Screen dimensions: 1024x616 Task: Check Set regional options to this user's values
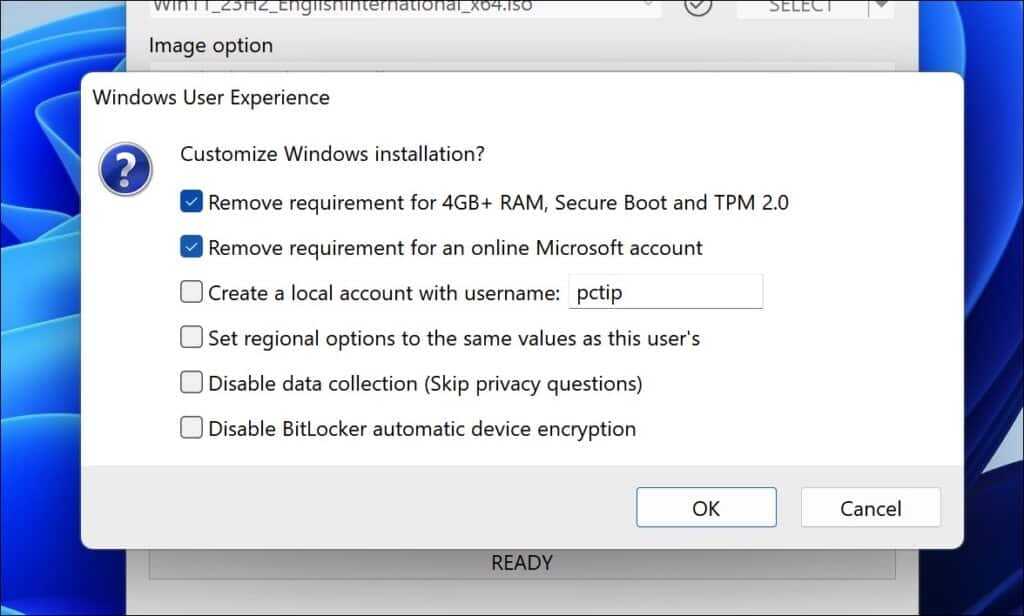(192, 338)
